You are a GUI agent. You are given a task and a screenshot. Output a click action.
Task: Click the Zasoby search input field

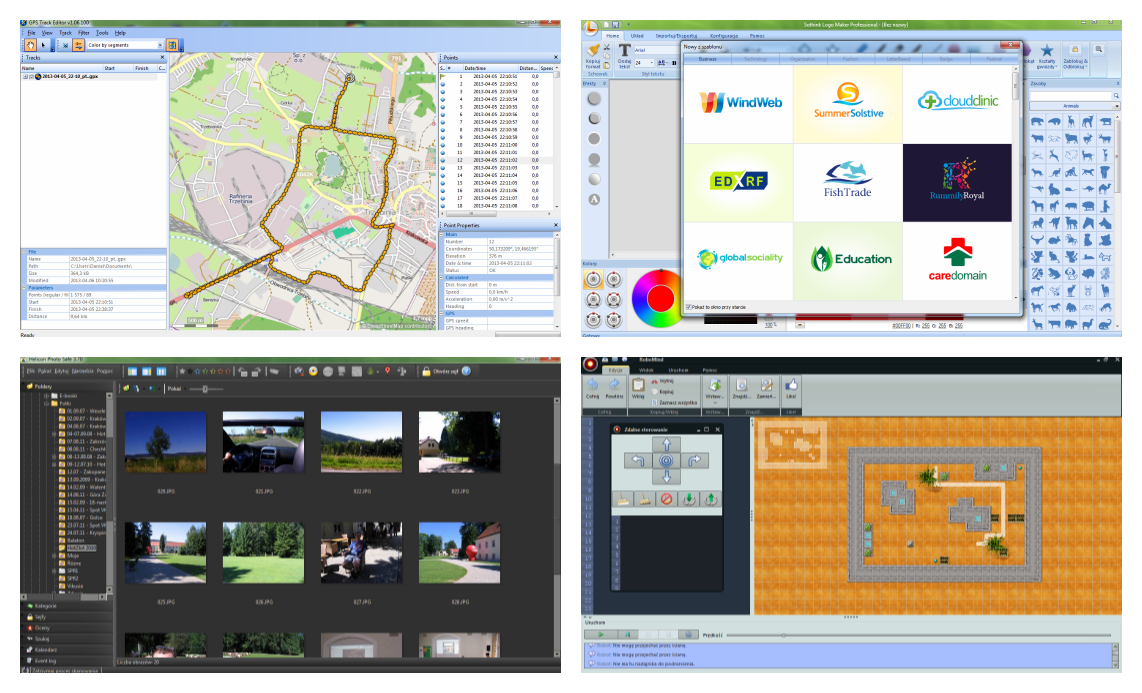coord(1070,95)
